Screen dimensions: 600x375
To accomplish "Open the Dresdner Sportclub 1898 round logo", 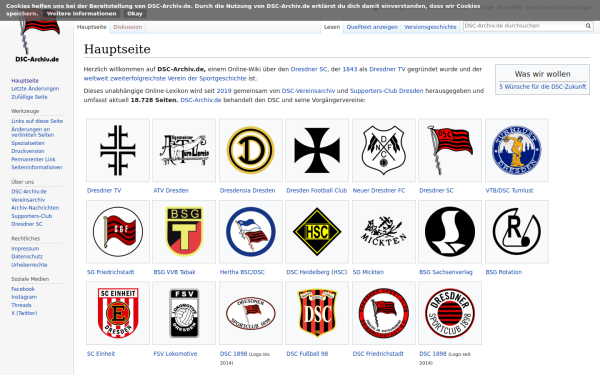I will coord(450,313).
